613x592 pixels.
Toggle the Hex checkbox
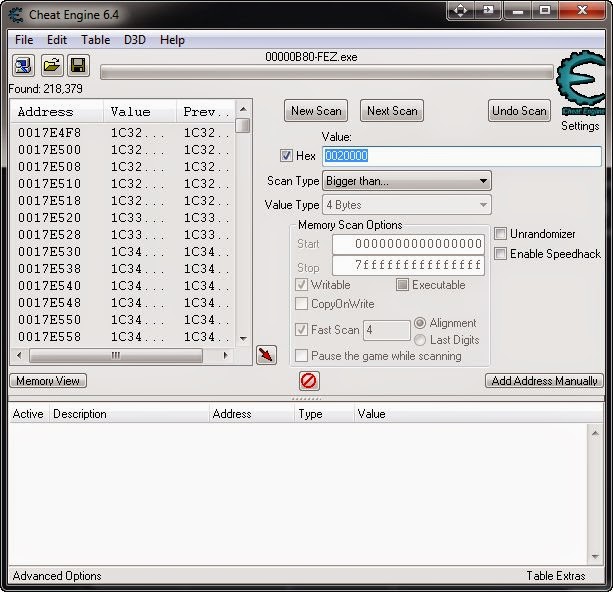point(286,156)
